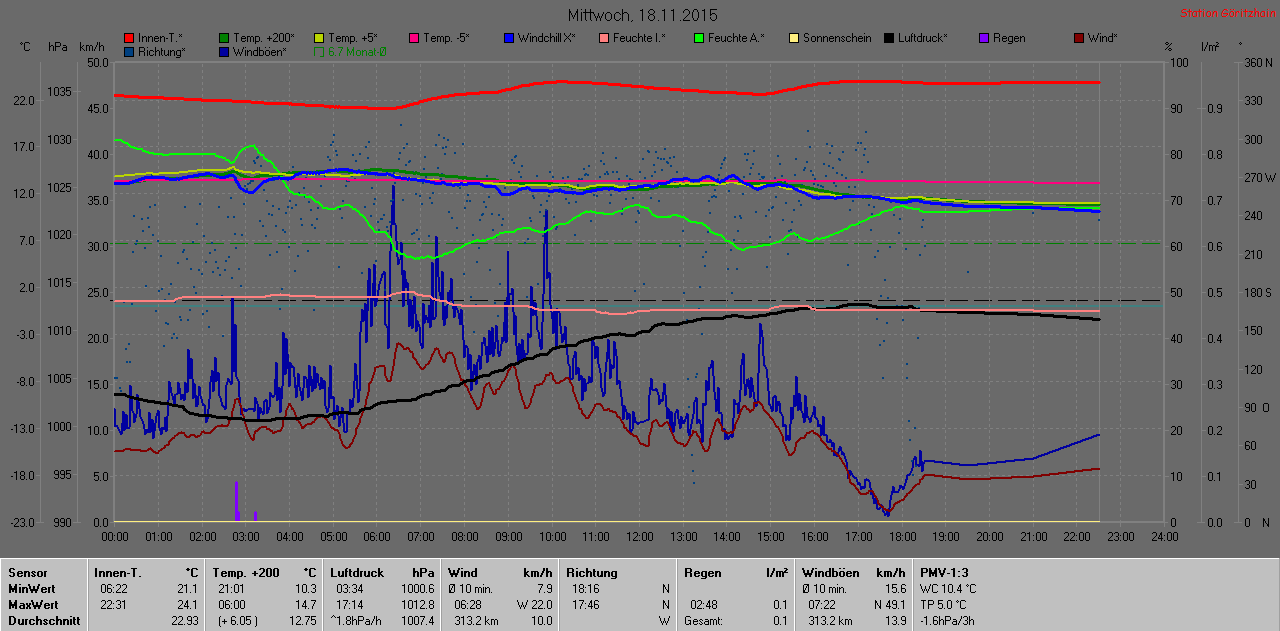Pick the salmon Feuchte I. legend swatch
Image resolution: width=1280 pixels, height=631 pixels.
click(604, 38)
